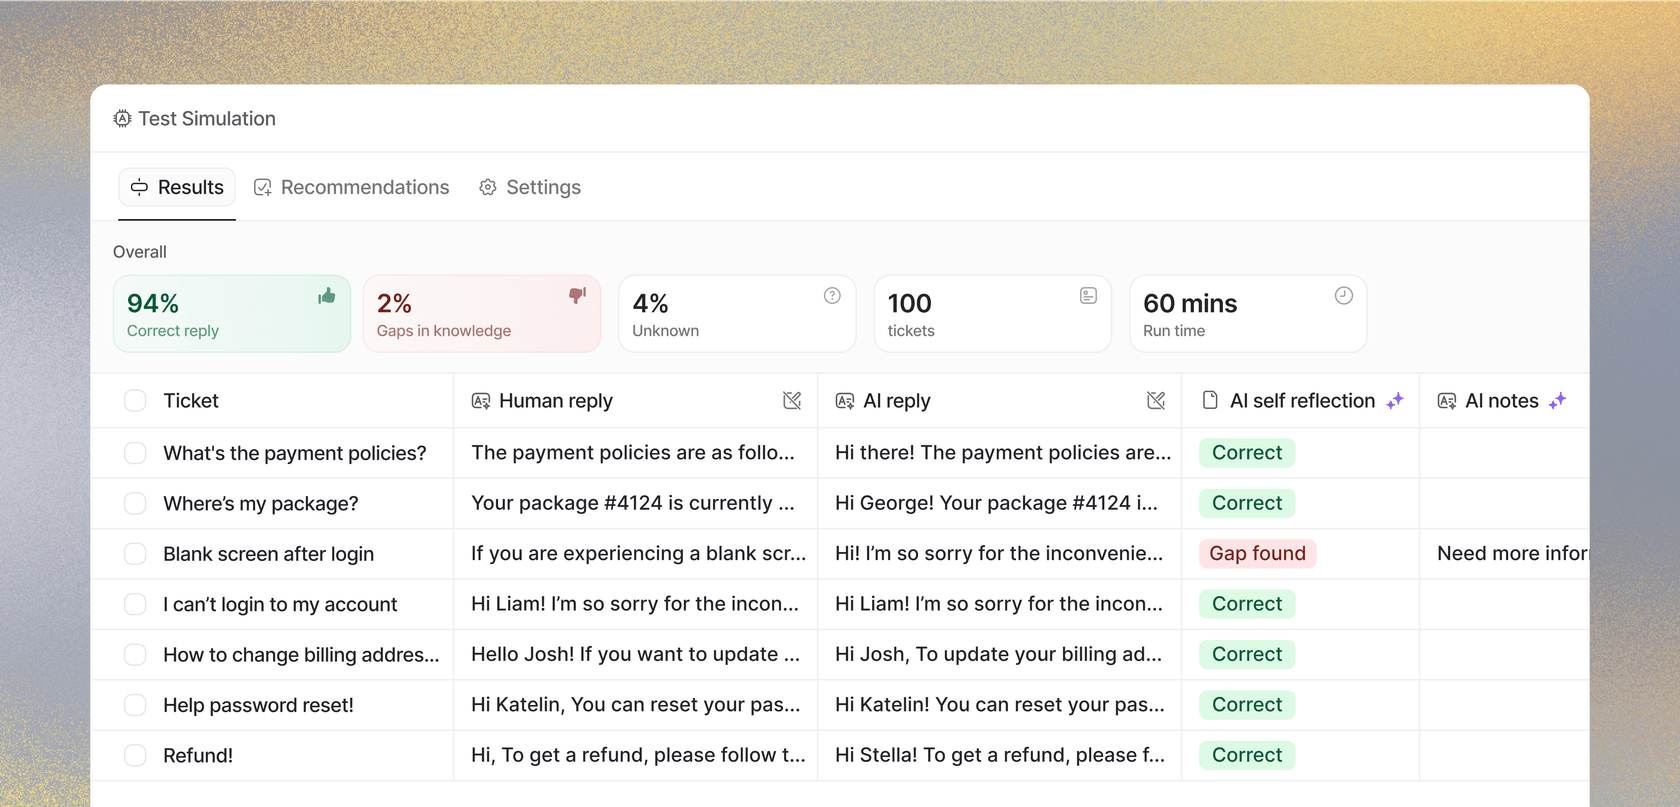1680x807 pixels.
Task: Click the tickets icon on 100 tickets card
Action: click(1088, 296)
